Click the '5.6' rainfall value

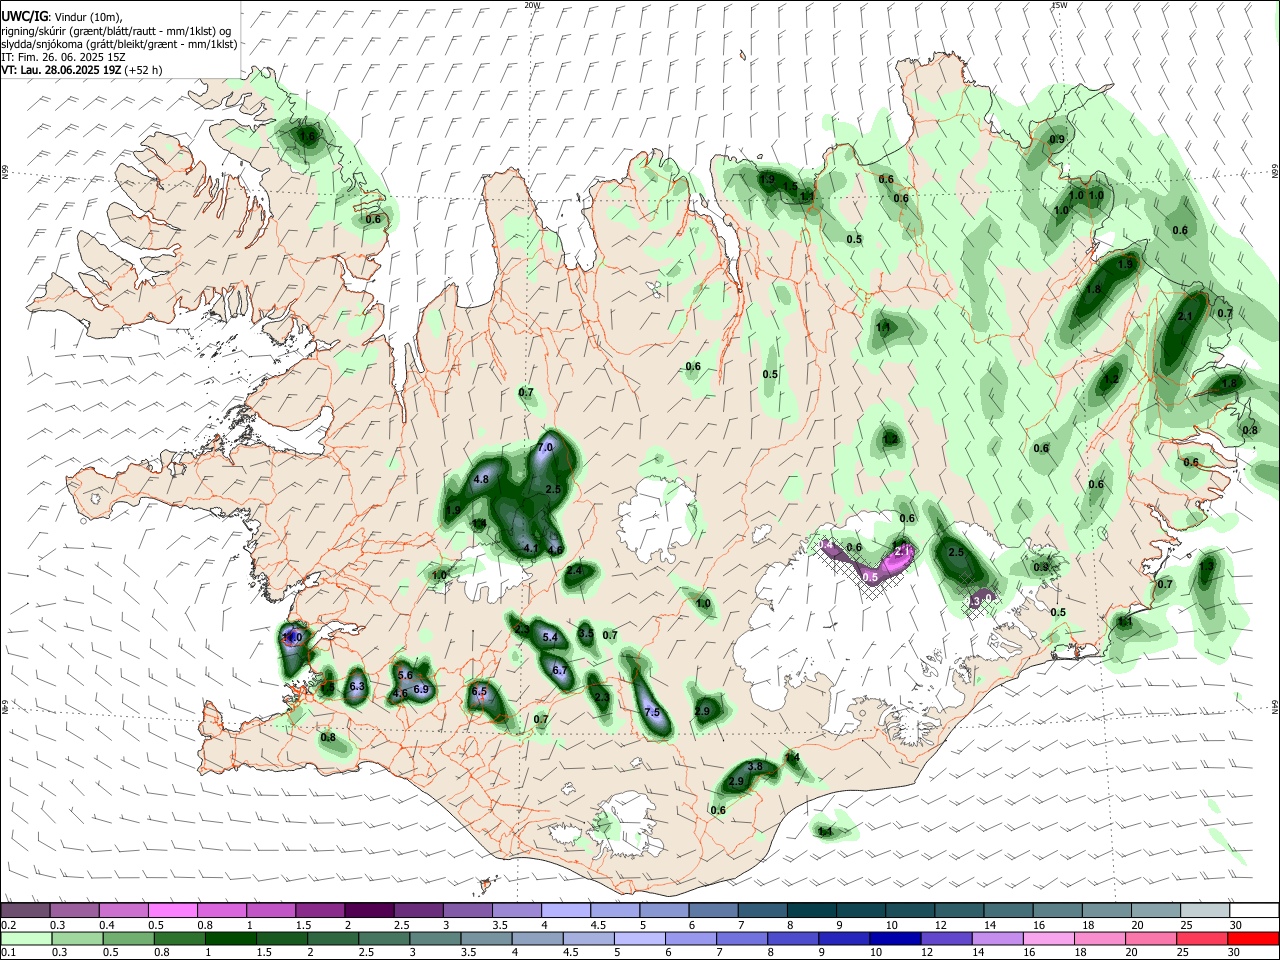(x=406, y=676)
